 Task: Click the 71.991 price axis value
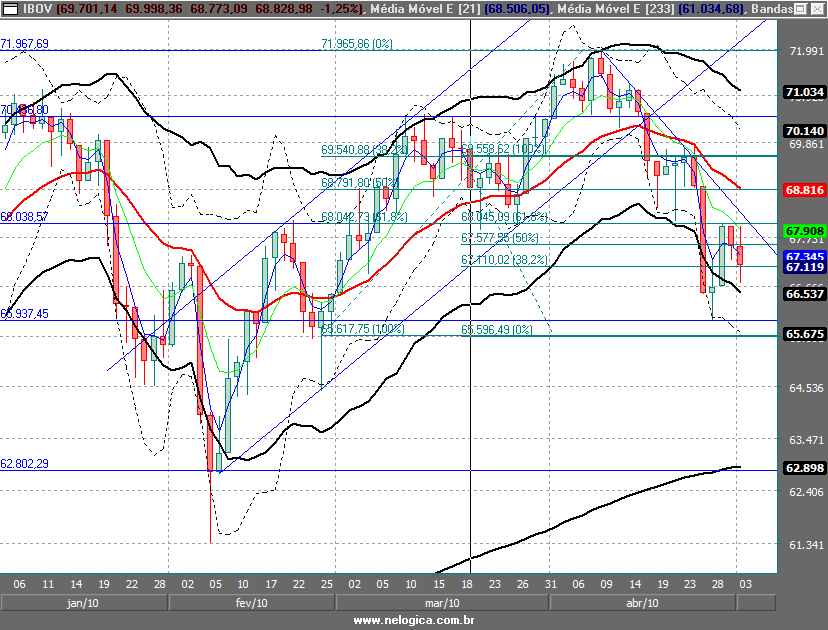[806, 51]
